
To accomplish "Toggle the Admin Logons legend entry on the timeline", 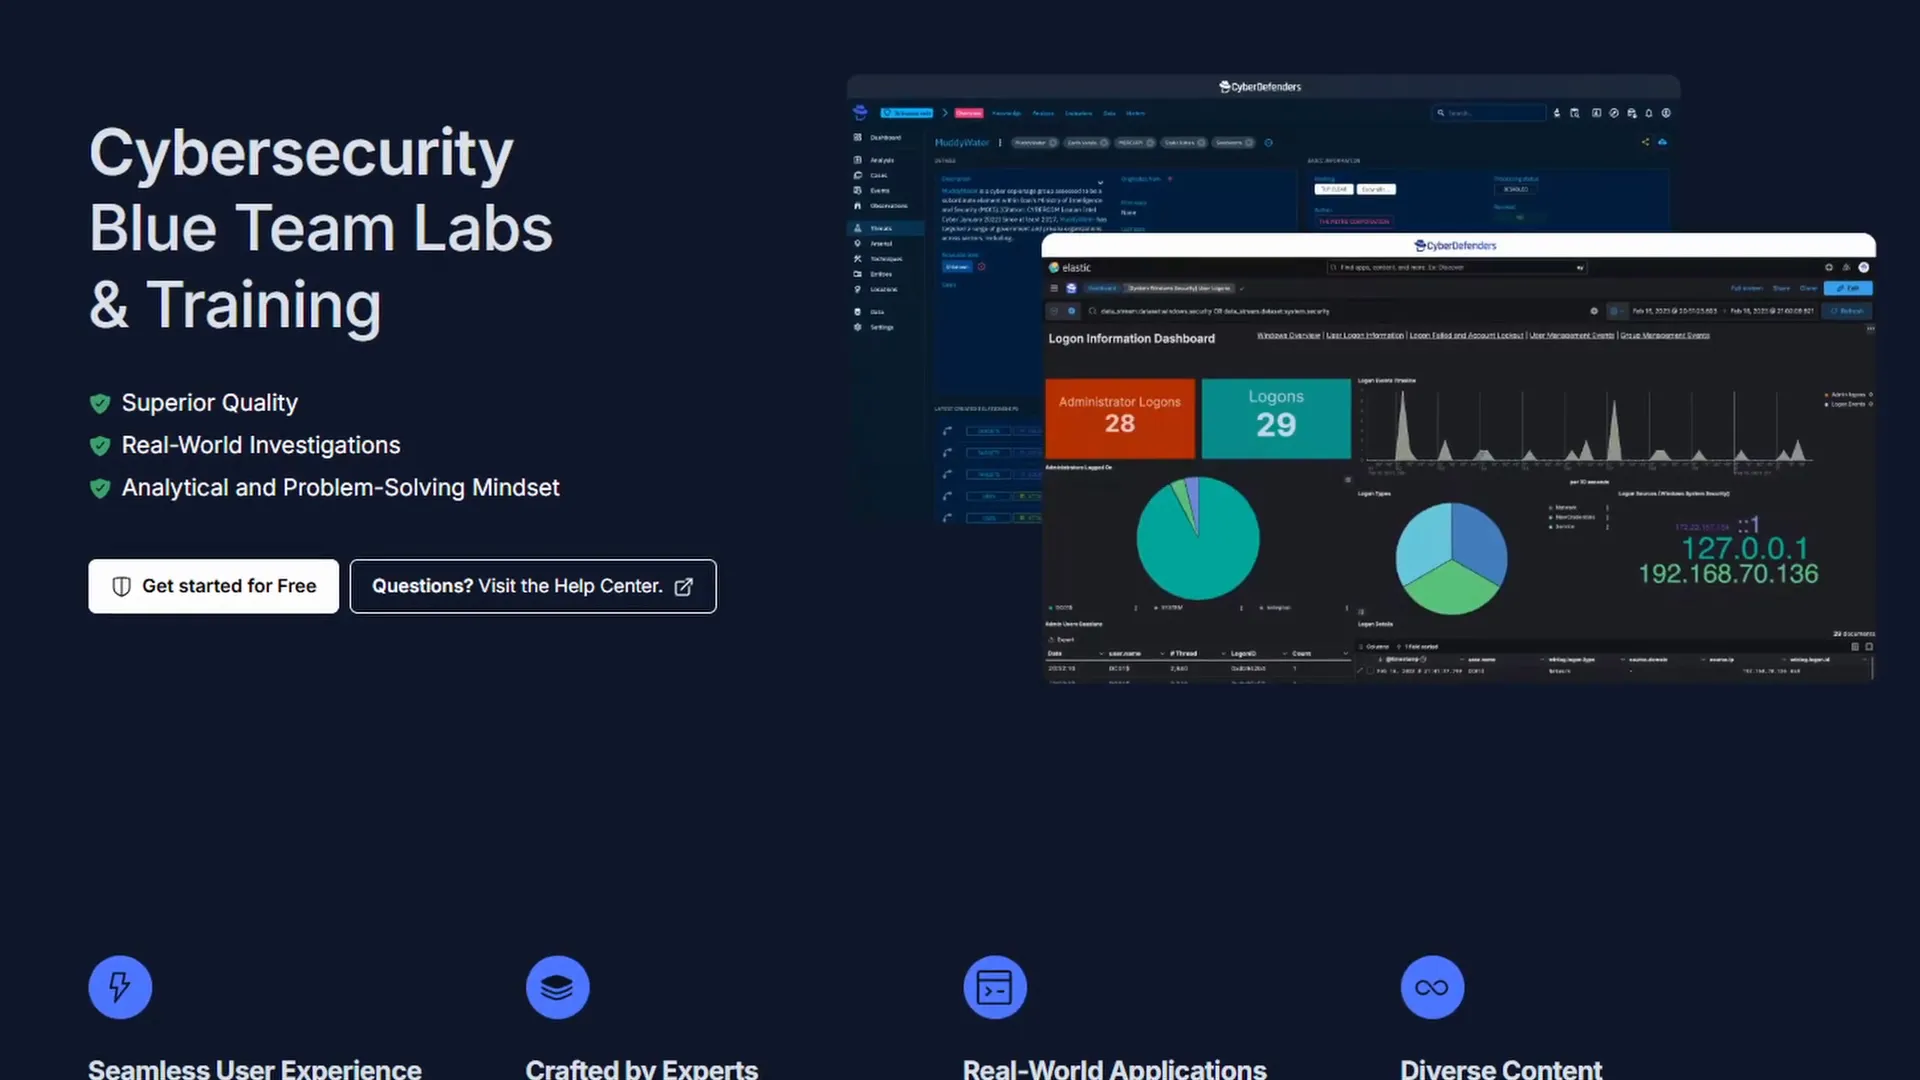I will pyautogui.click(x=1848, y=395).
